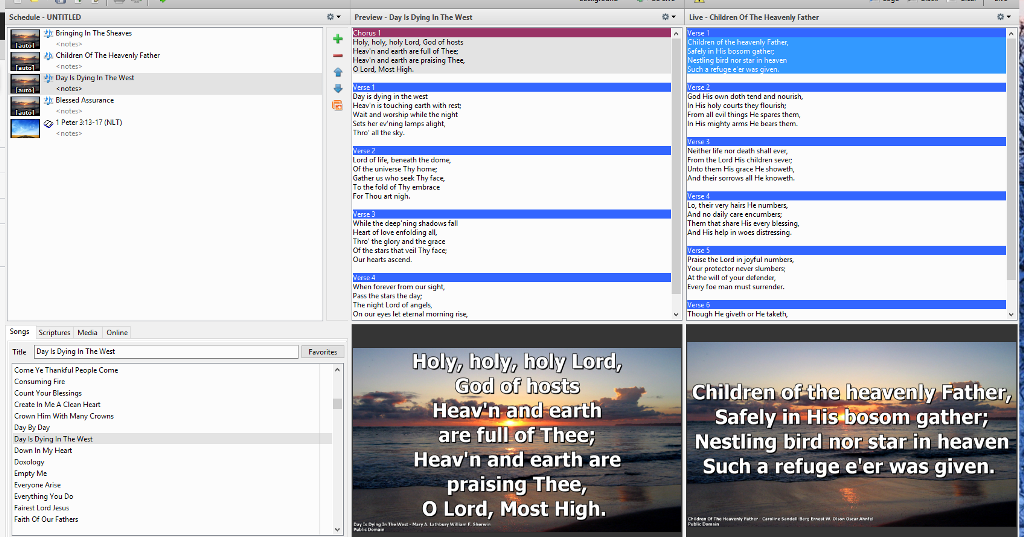The height and width of the screenshot is (537, 1024).
Task: Select Verse 4 slide in Live panel
Action: click(x=846, y=214)
